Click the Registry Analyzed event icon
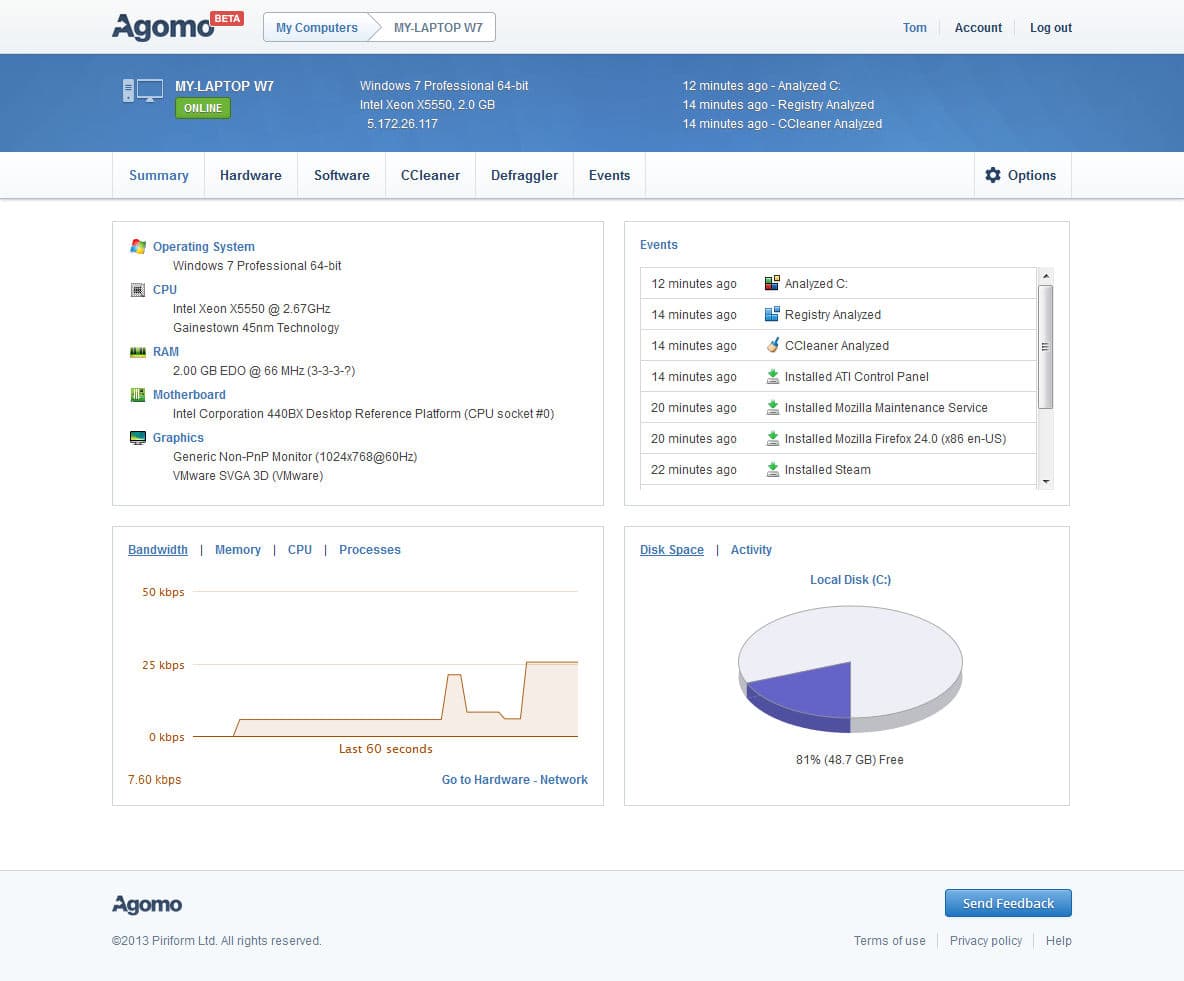1184x981 pixels. click(x=772, y=315)
